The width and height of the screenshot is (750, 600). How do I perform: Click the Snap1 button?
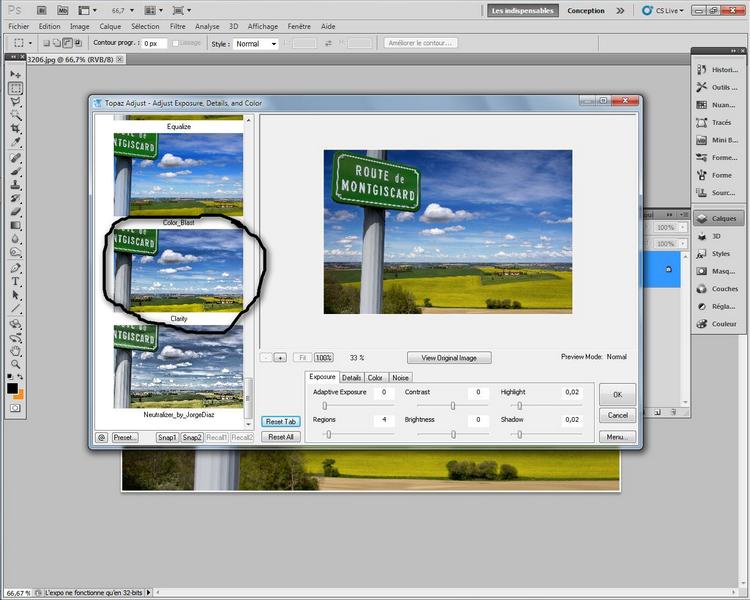(167, 437)
